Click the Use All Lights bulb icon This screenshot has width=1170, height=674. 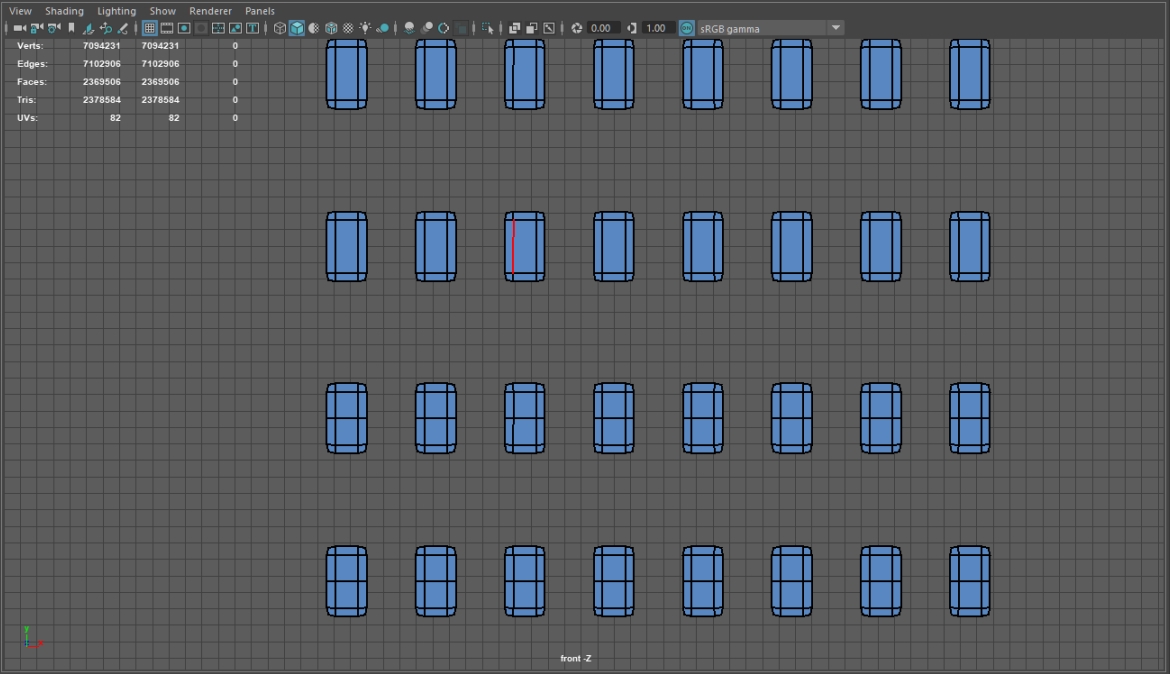(x=365, y=28)
